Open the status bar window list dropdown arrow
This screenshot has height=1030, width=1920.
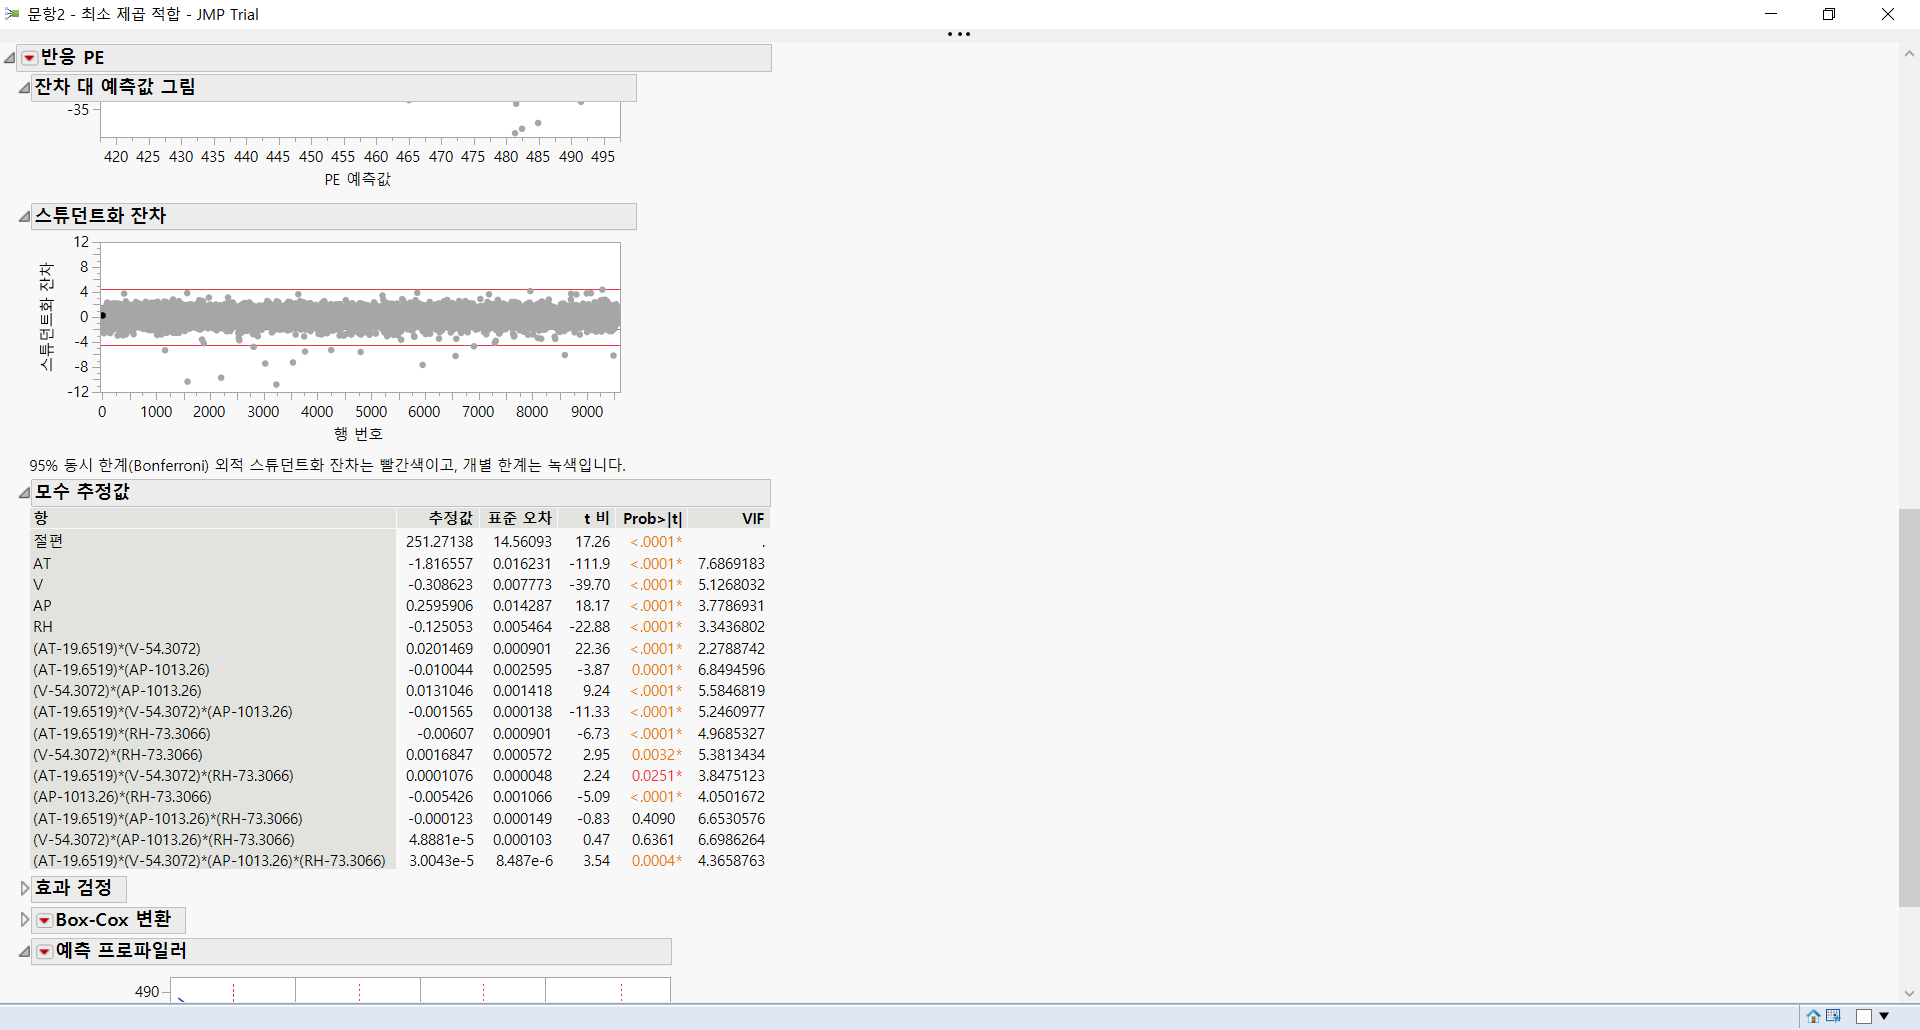pos(1885,1016)
